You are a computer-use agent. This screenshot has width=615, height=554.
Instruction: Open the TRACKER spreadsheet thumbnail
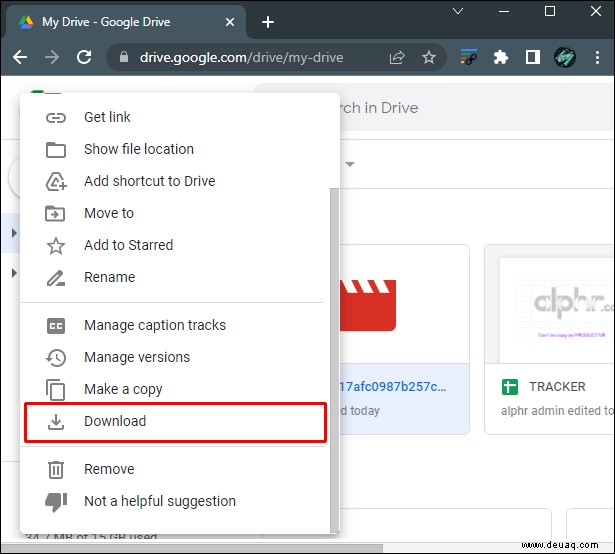tap(550, 305)
